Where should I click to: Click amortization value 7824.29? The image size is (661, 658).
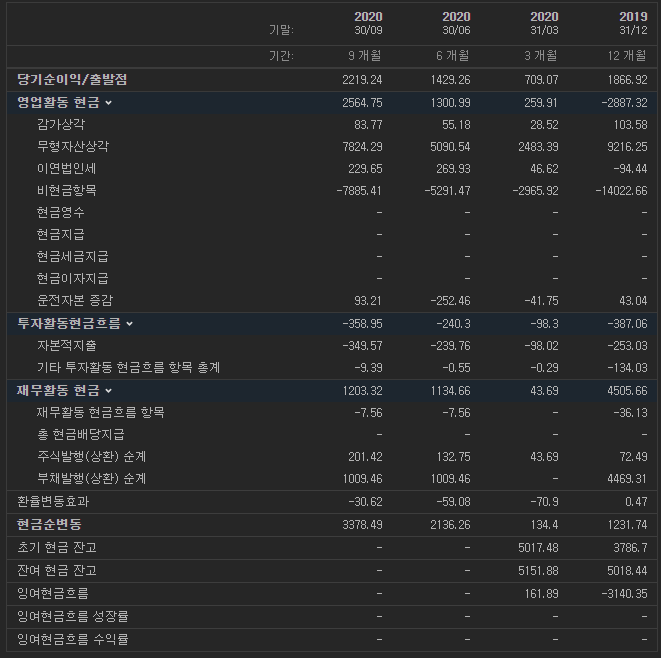coord(362,146)
